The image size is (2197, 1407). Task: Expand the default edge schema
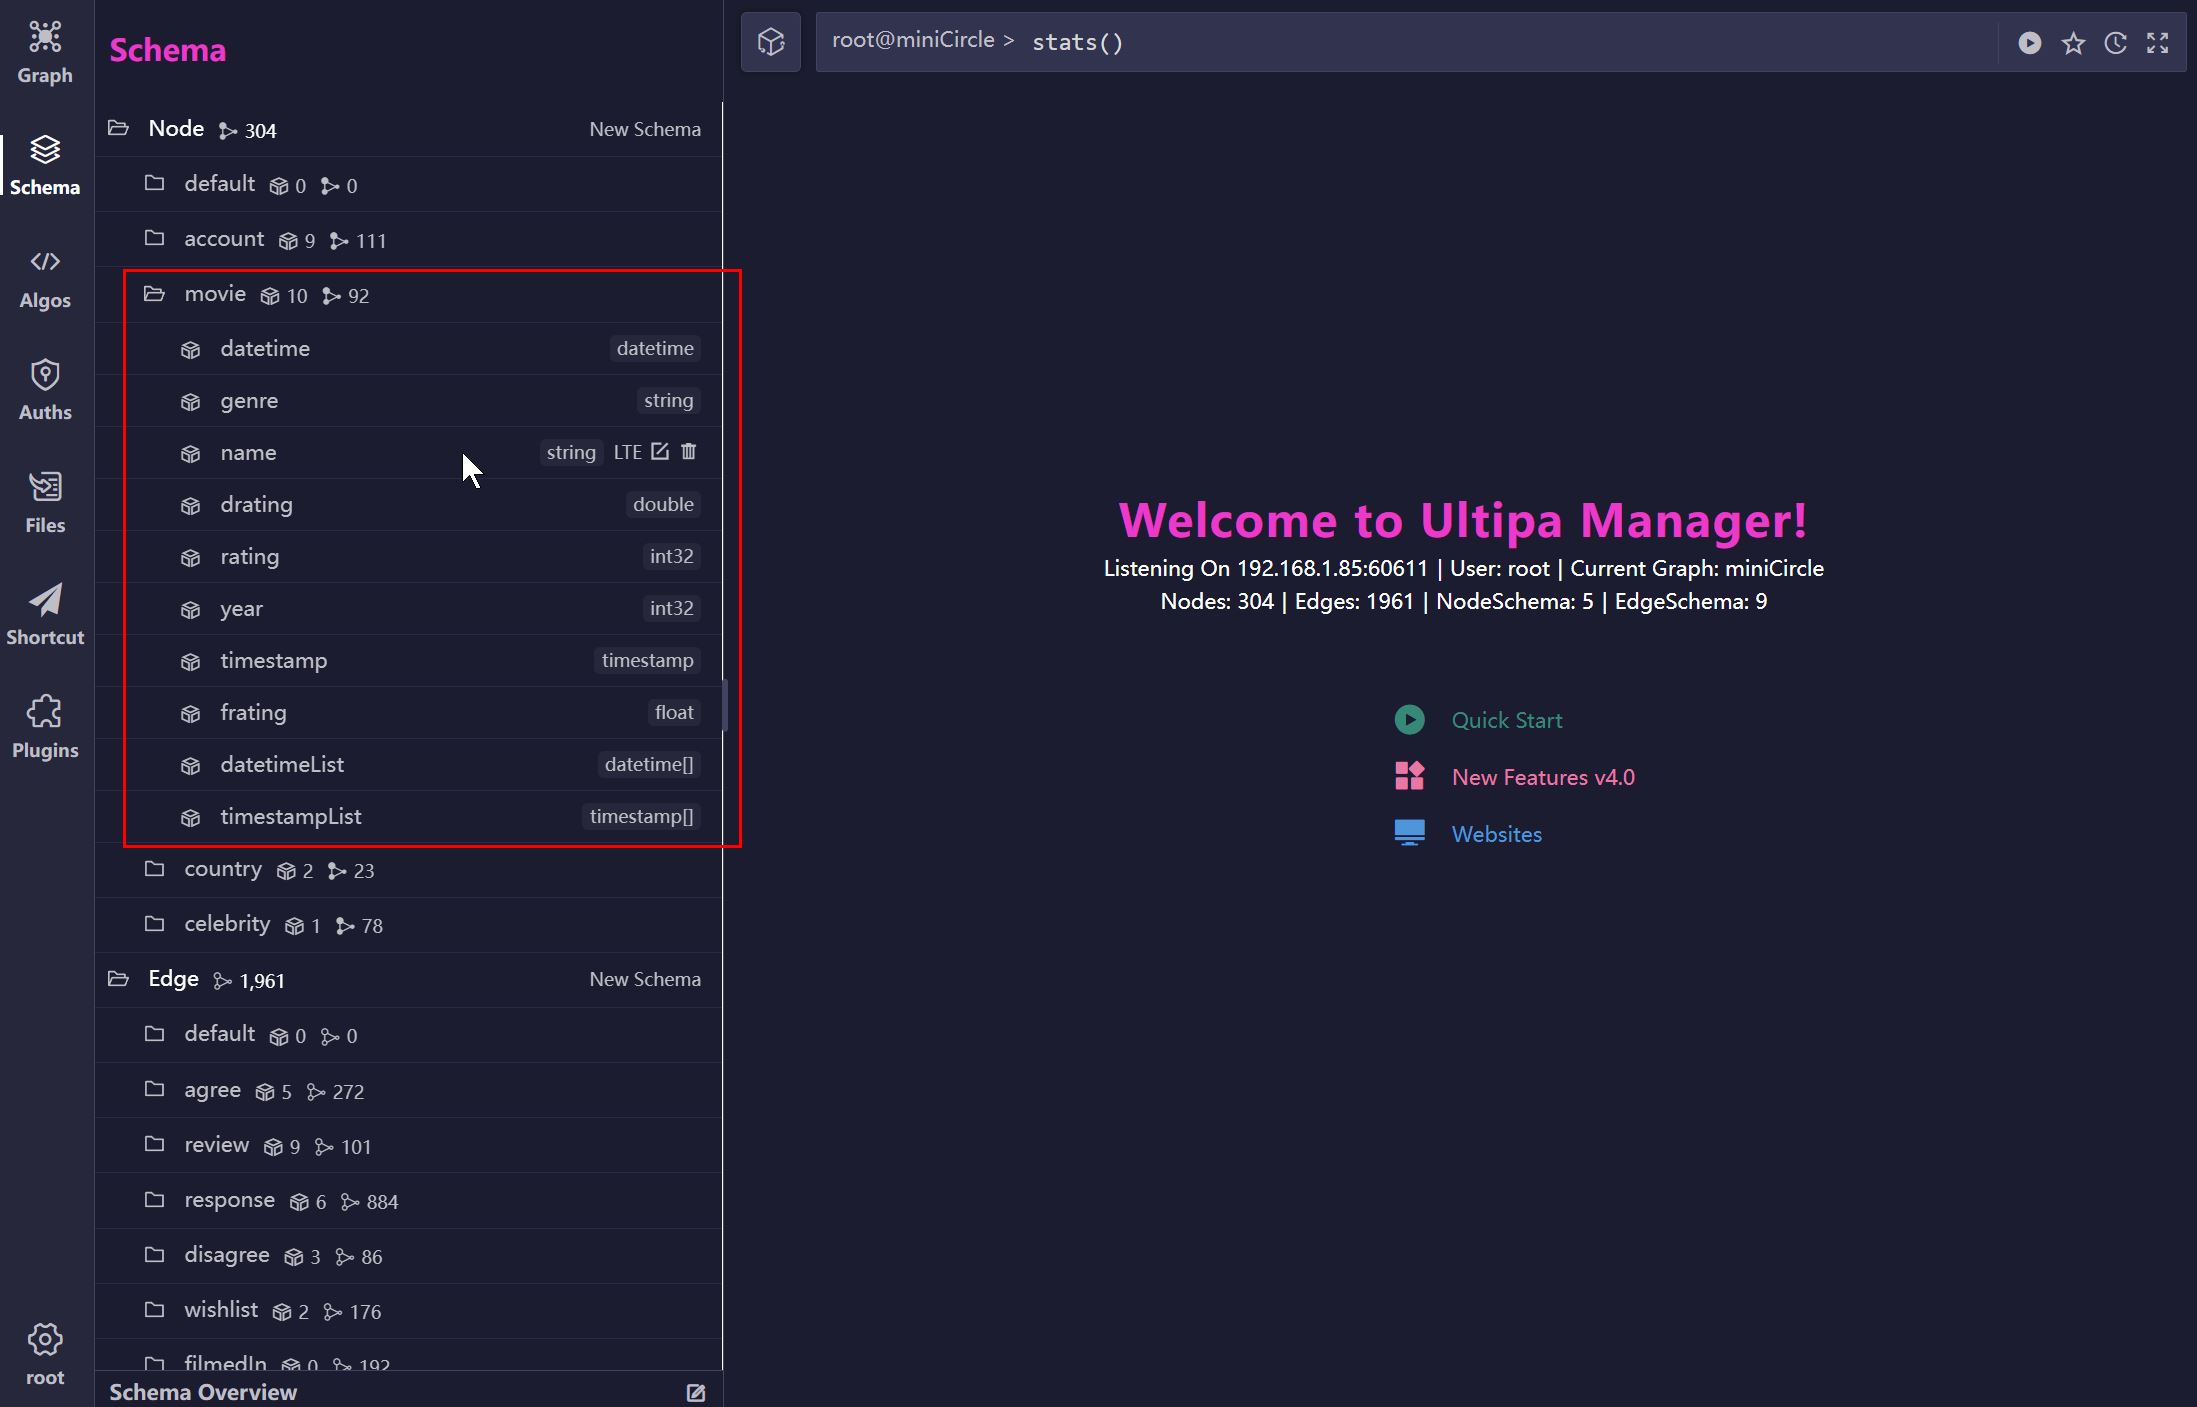click(x=154, y=1033)
